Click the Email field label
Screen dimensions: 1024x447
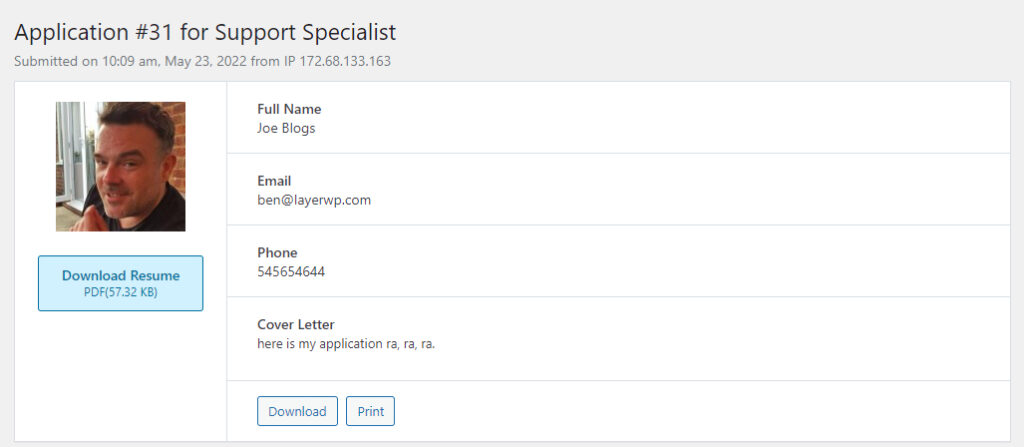274,181
